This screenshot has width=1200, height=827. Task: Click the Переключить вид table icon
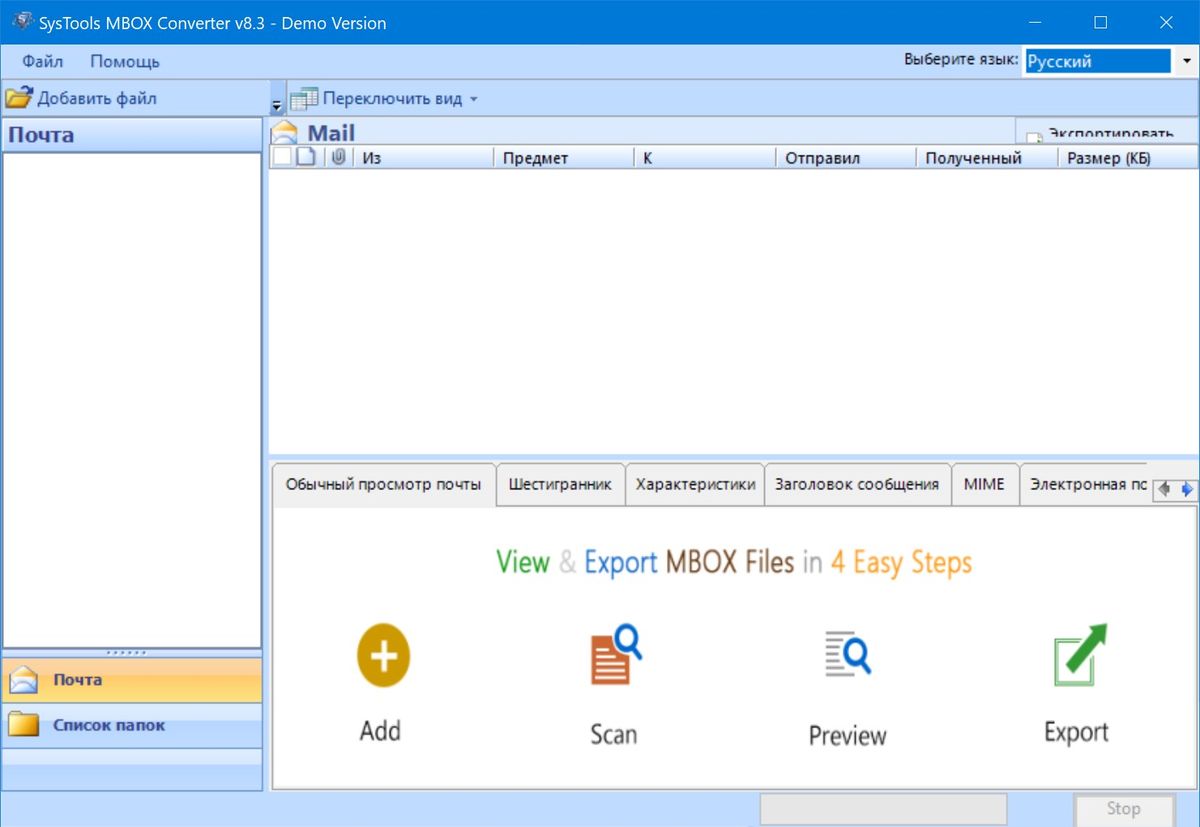pyautogui.click(x=303, y=98)
